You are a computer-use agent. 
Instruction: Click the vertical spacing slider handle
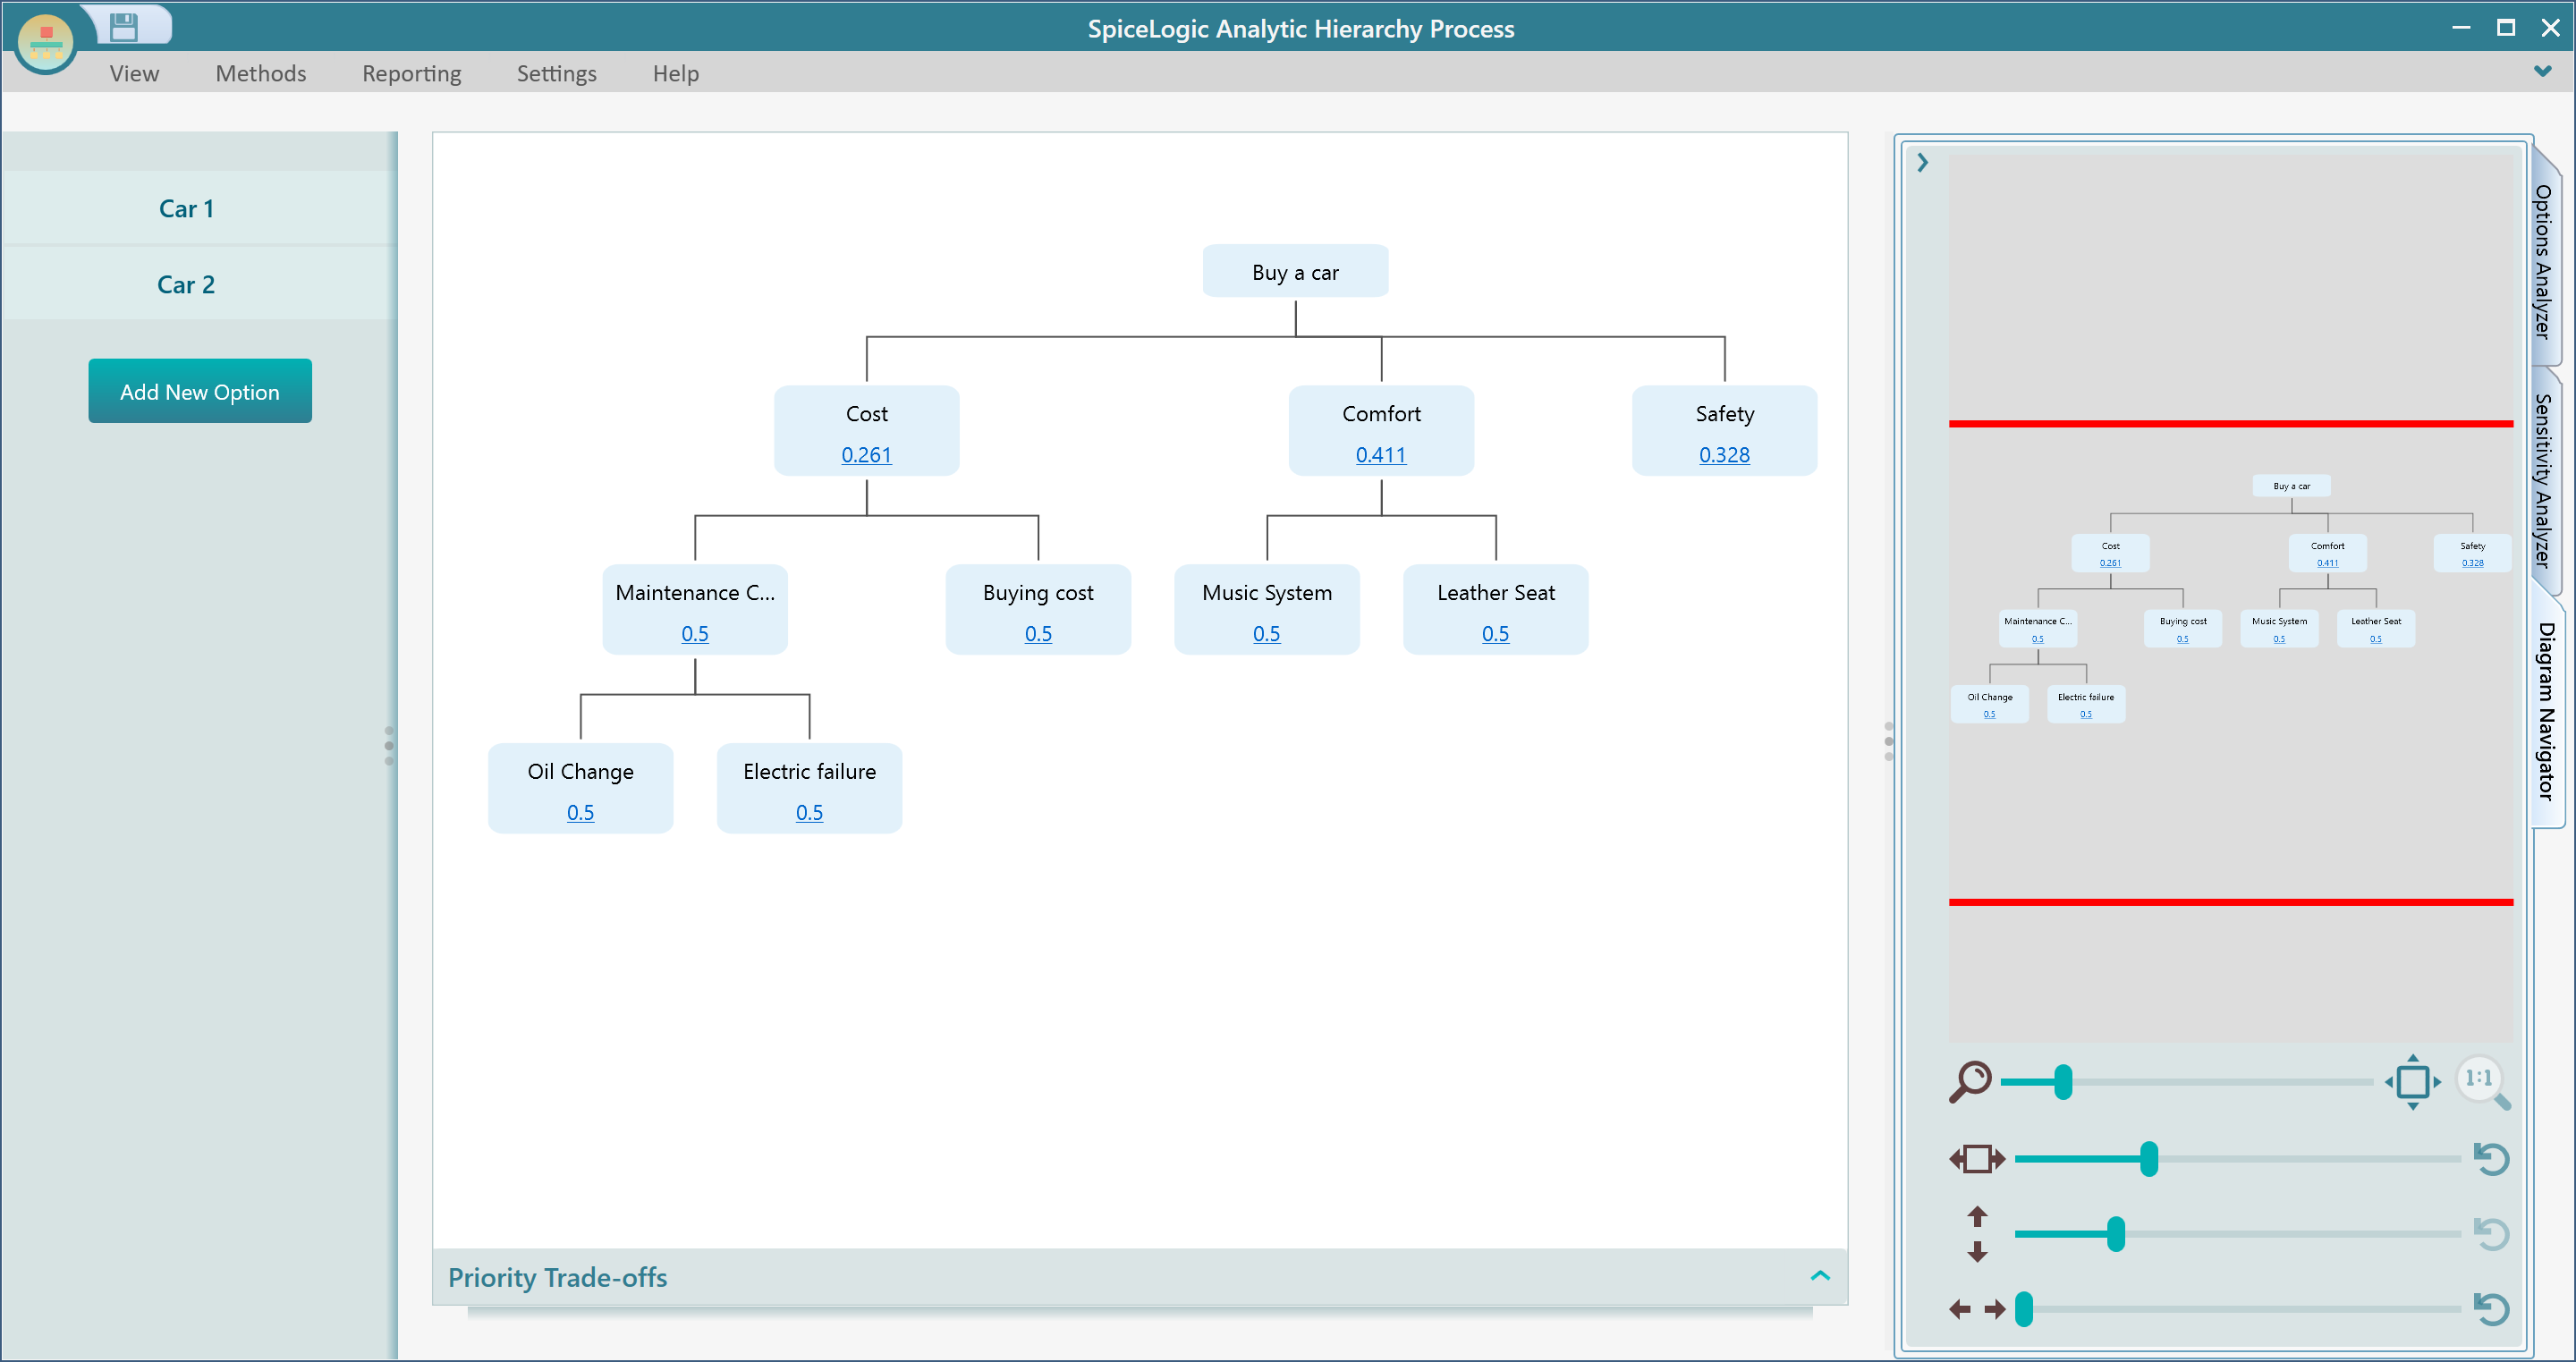[2115, 1233]
